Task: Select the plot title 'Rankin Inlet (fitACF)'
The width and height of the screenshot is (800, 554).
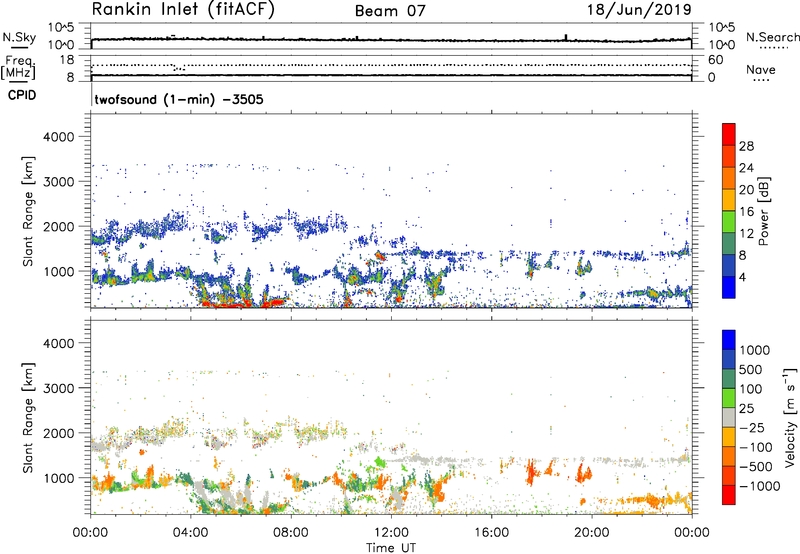Action: 183,10
